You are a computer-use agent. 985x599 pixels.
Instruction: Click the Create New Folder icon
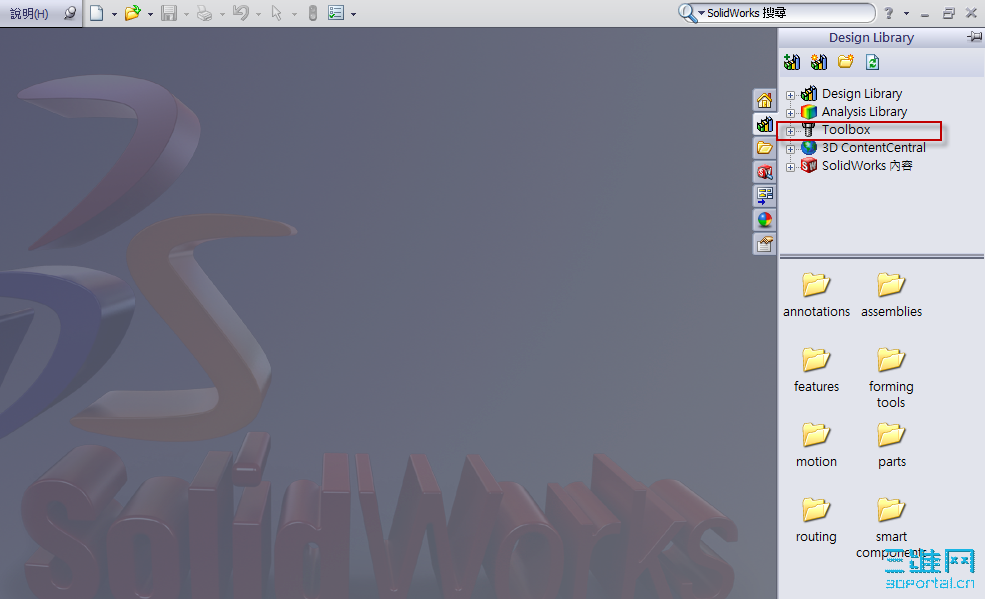tap(846, 62)
